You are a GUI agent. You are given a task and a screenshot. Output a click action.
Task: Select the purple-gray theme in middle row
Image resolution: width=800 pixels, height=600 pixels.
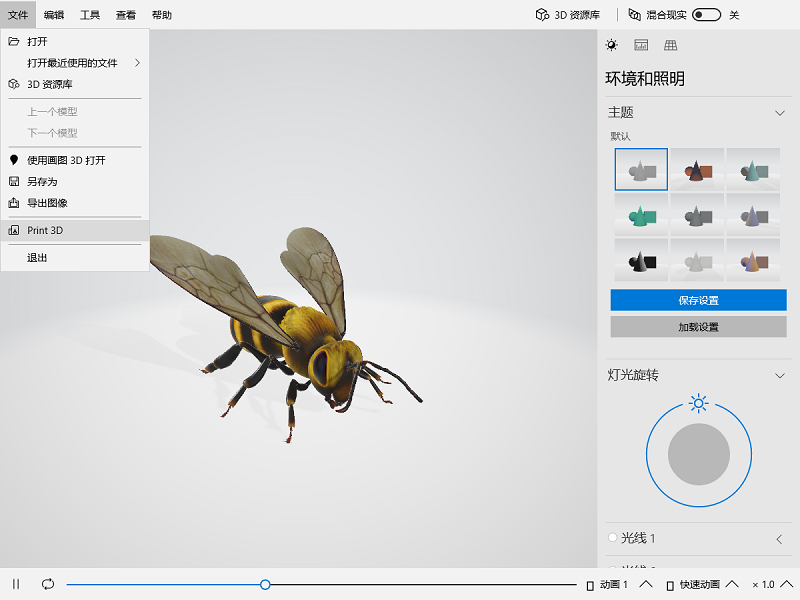point(753,215)
